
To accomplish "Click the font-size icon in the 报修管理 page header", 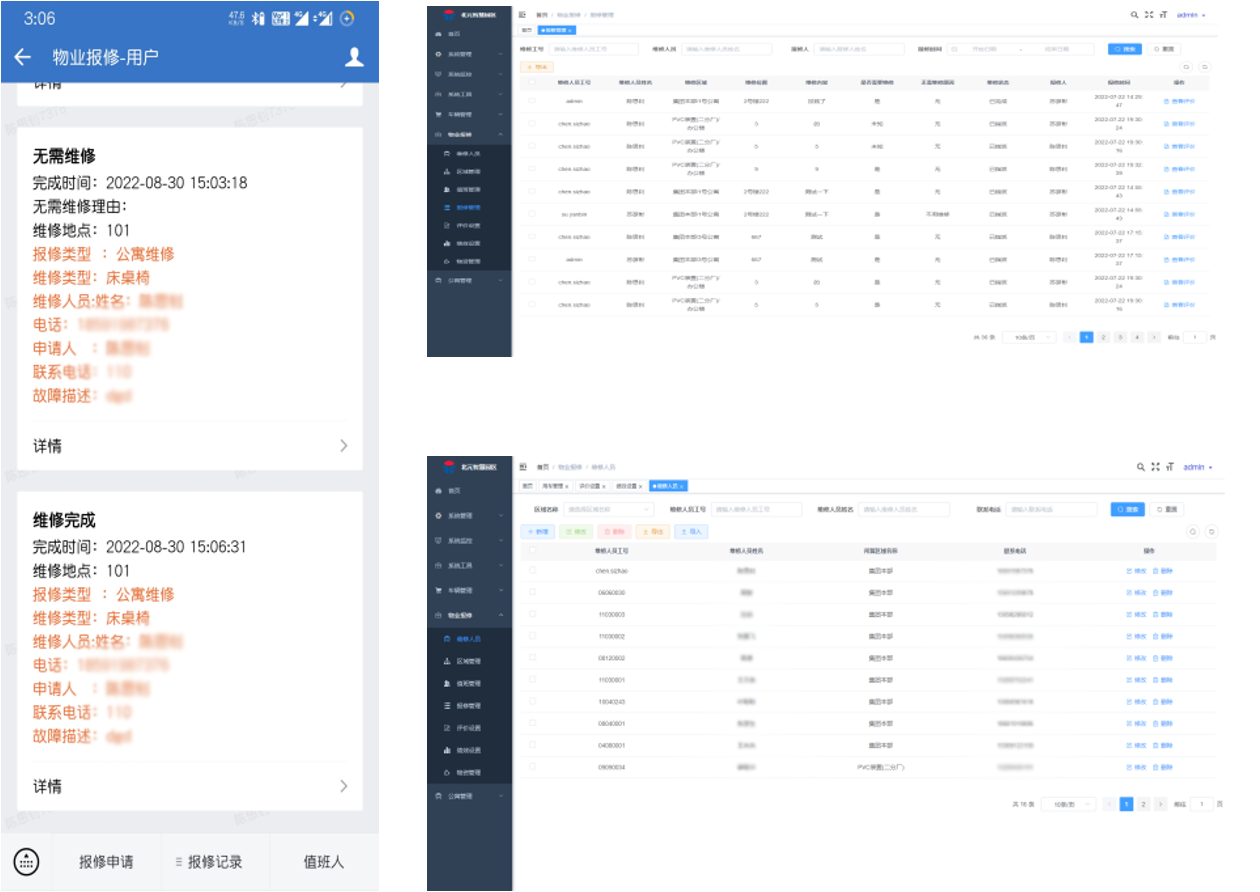I will point(1164,15).
